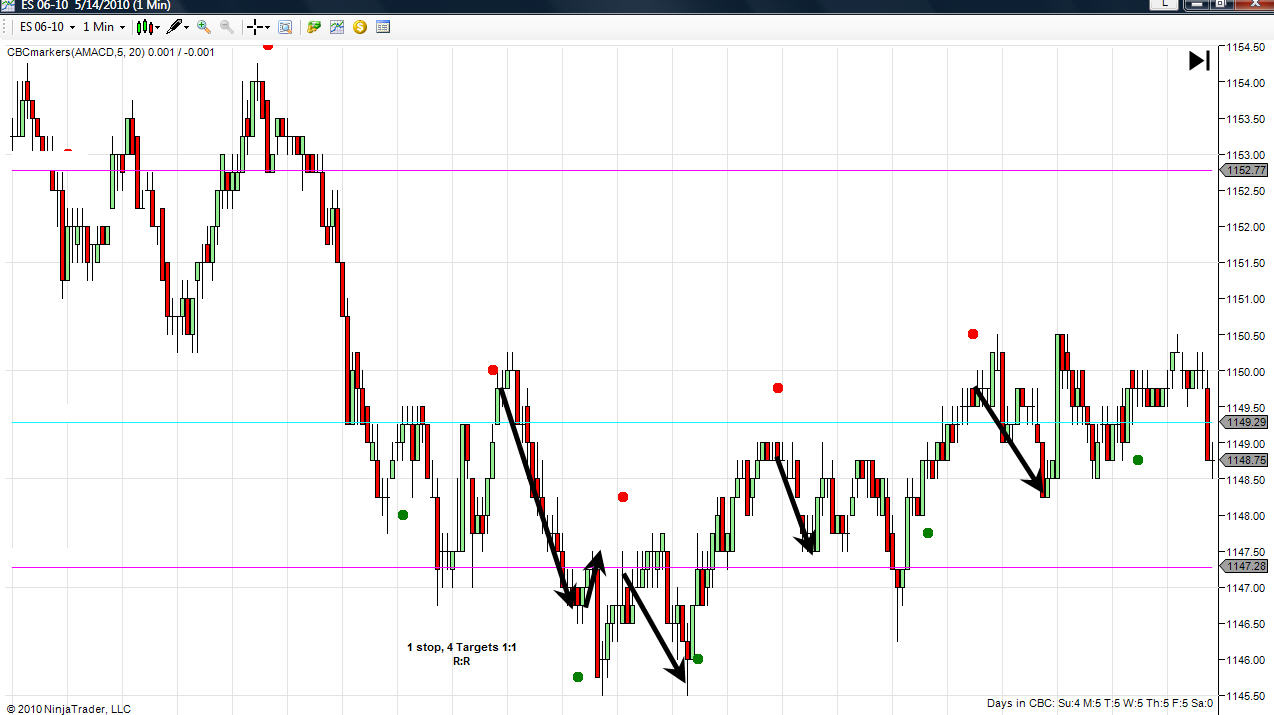Viewport: 1274px width, 715px height.
Task: Select the crosshair cursor icon
Action: coord(256,27)
